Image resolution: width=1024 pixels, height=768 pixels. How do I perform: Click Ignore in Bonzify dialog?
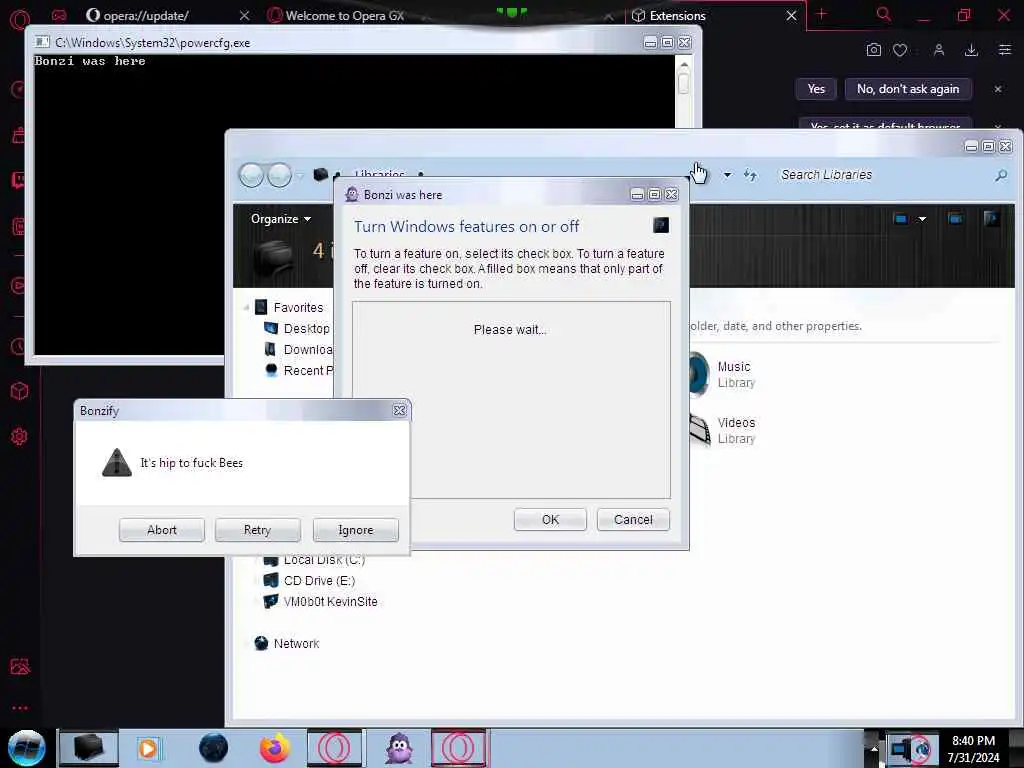[x=356, y=530]
